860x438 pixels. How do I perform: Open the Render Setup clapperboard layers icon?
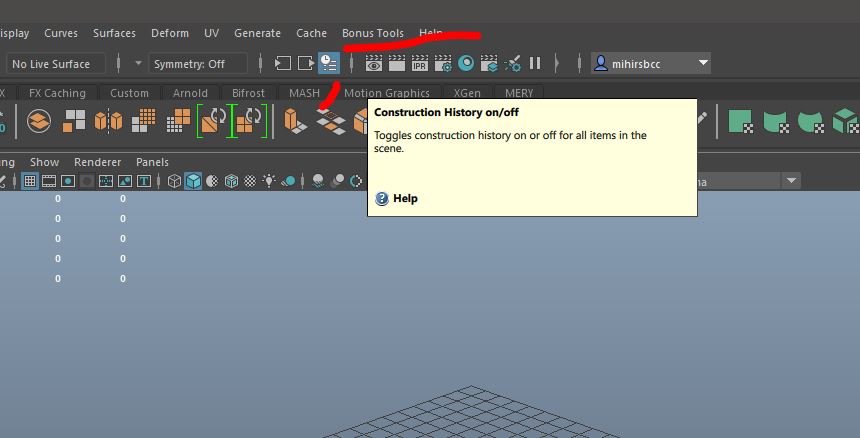coord(489,64)
